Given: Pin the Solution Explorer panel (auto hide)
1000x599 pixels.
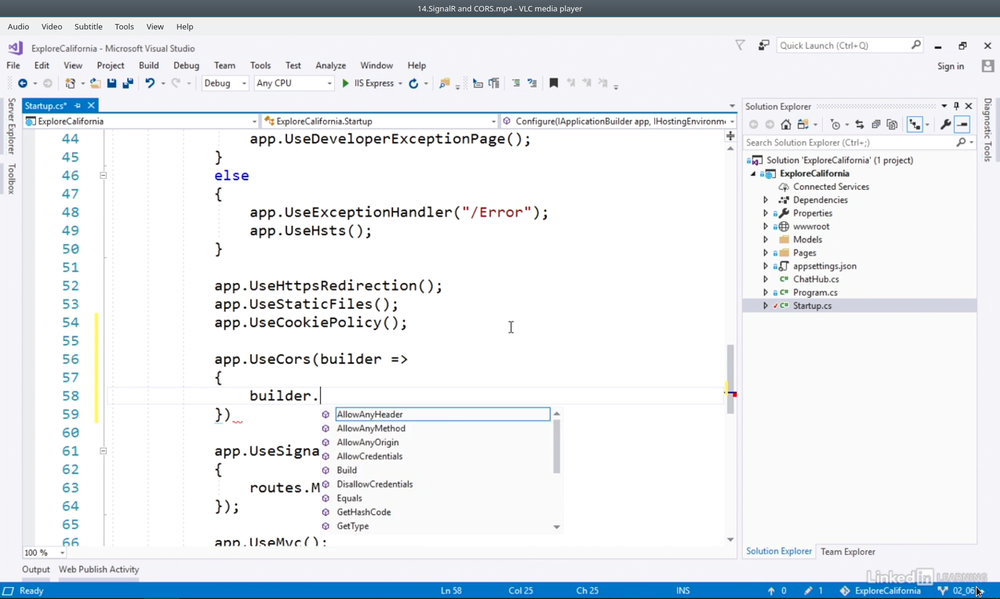Looking at the screenshot, I should (x=956, y=107).
